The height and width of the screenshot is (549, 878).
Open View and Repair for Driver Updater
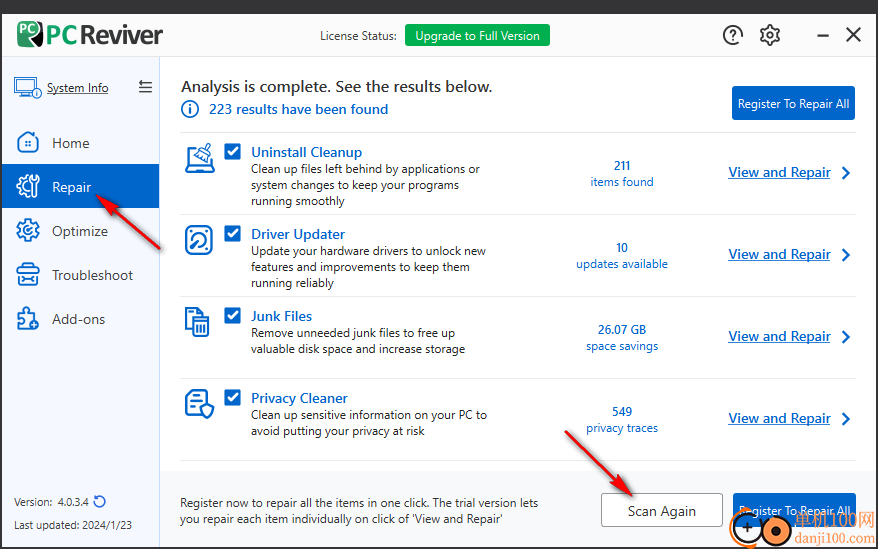pyautogui.click(x=779, y=254)
